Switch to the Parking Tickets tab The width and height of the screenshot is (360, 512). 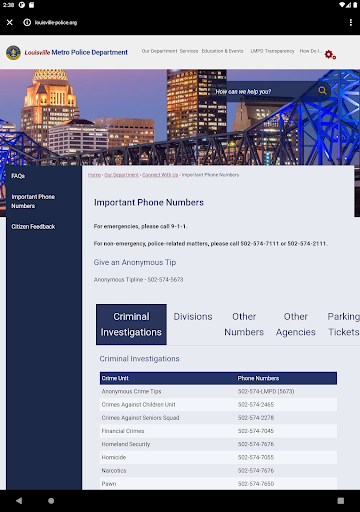pos(343,324)
